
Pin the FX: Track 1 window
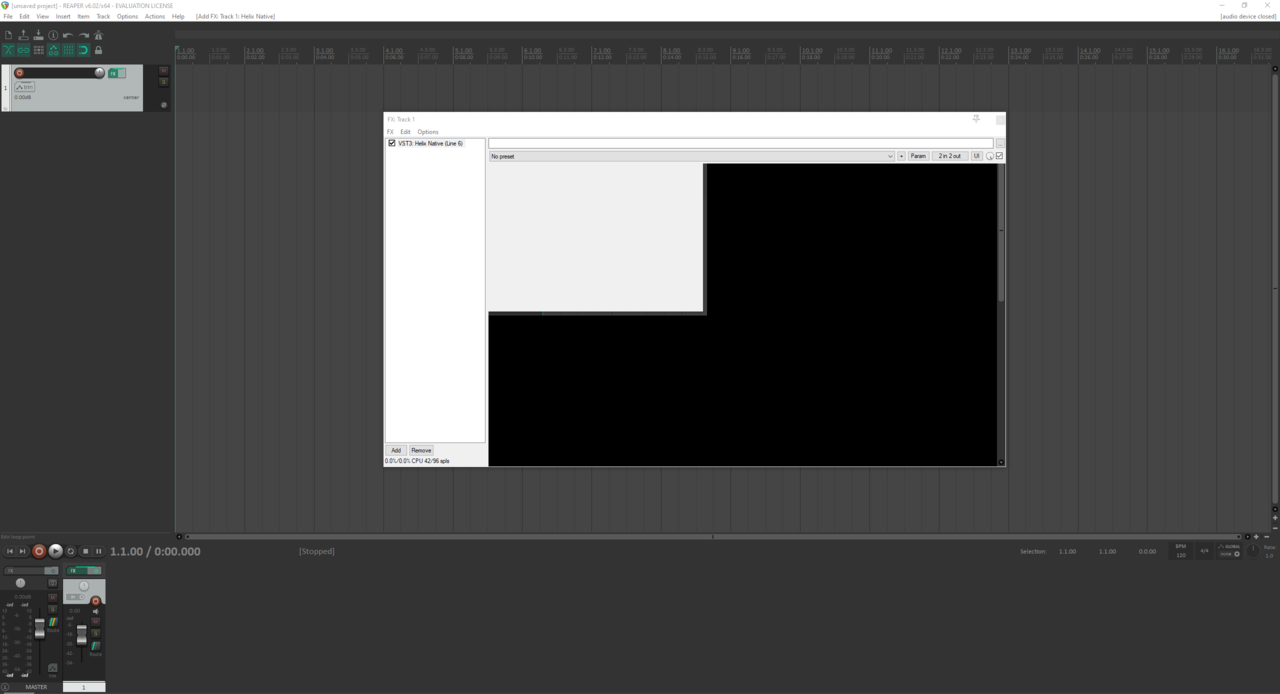(976, 119)
